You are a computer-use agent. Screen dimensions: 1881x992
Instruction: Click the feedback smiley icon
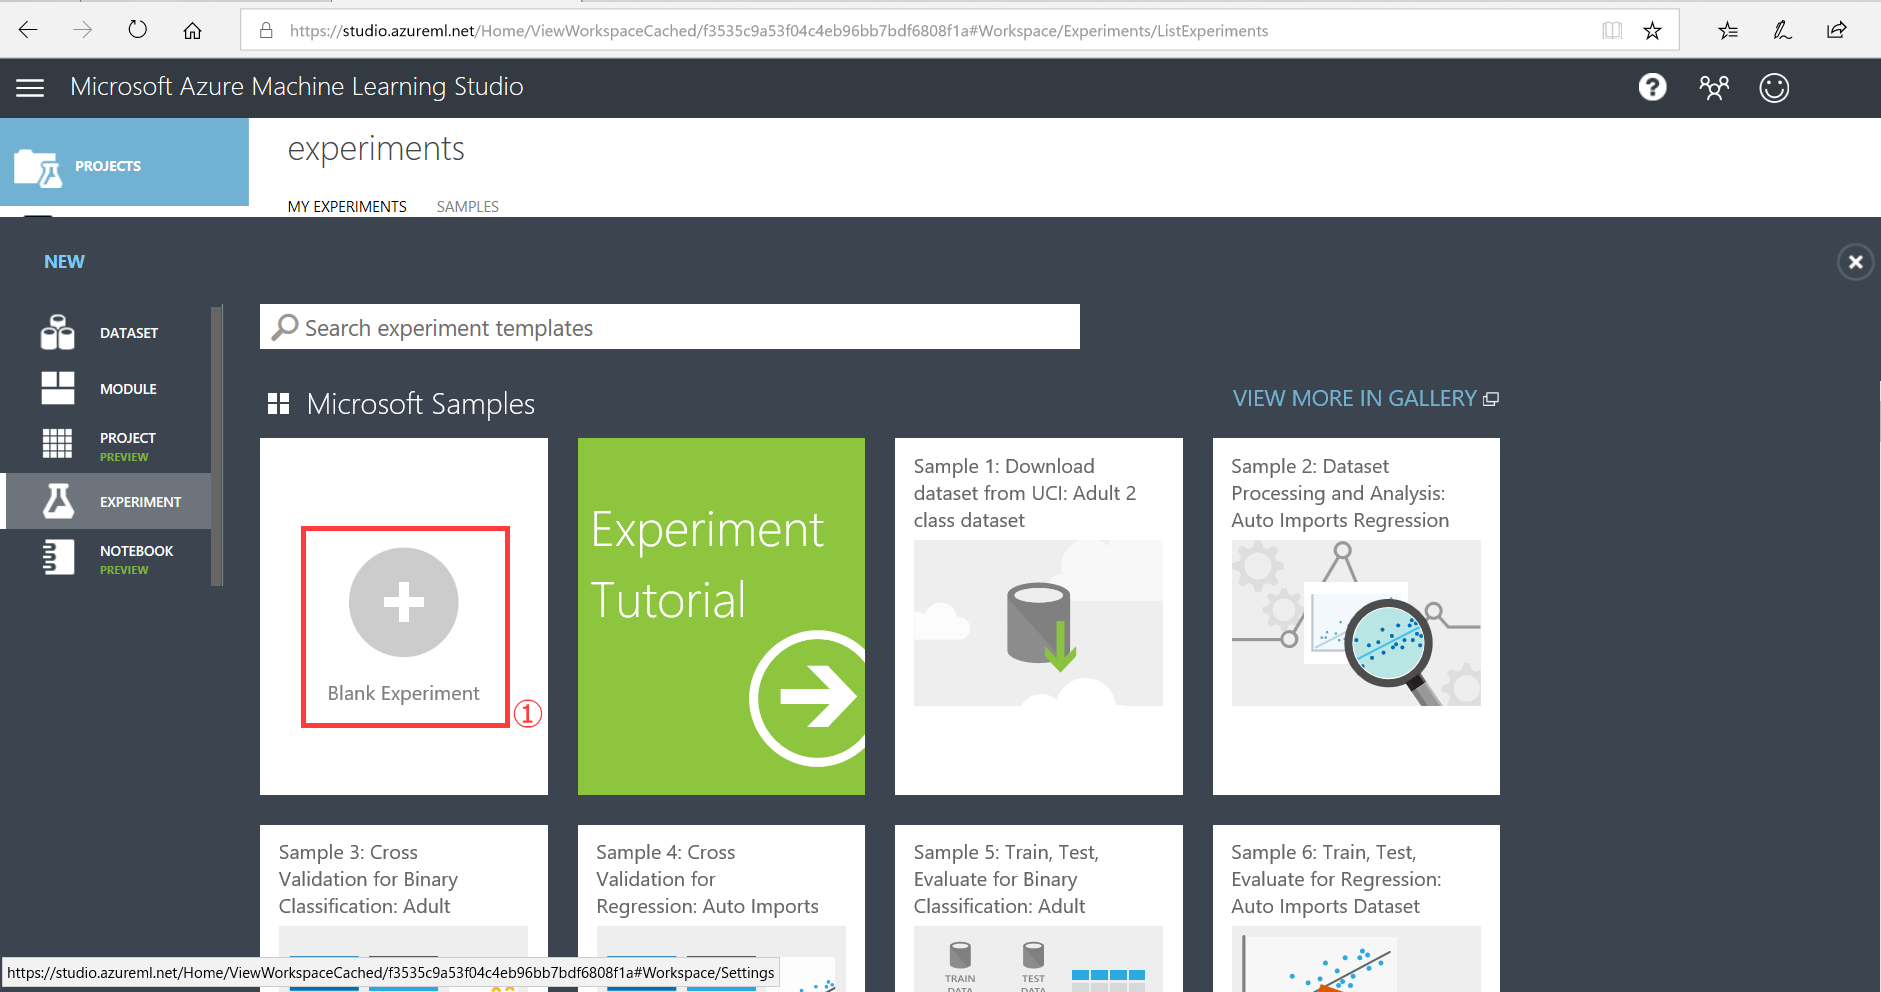tap(1774, 88)
